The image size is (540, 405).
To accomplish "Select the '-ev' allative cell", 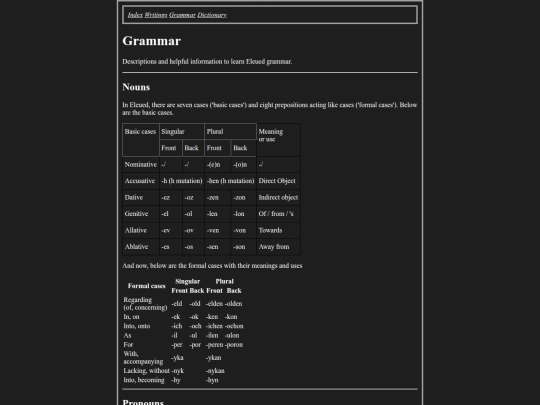I will pyautogui.click(x=171, y=230).
